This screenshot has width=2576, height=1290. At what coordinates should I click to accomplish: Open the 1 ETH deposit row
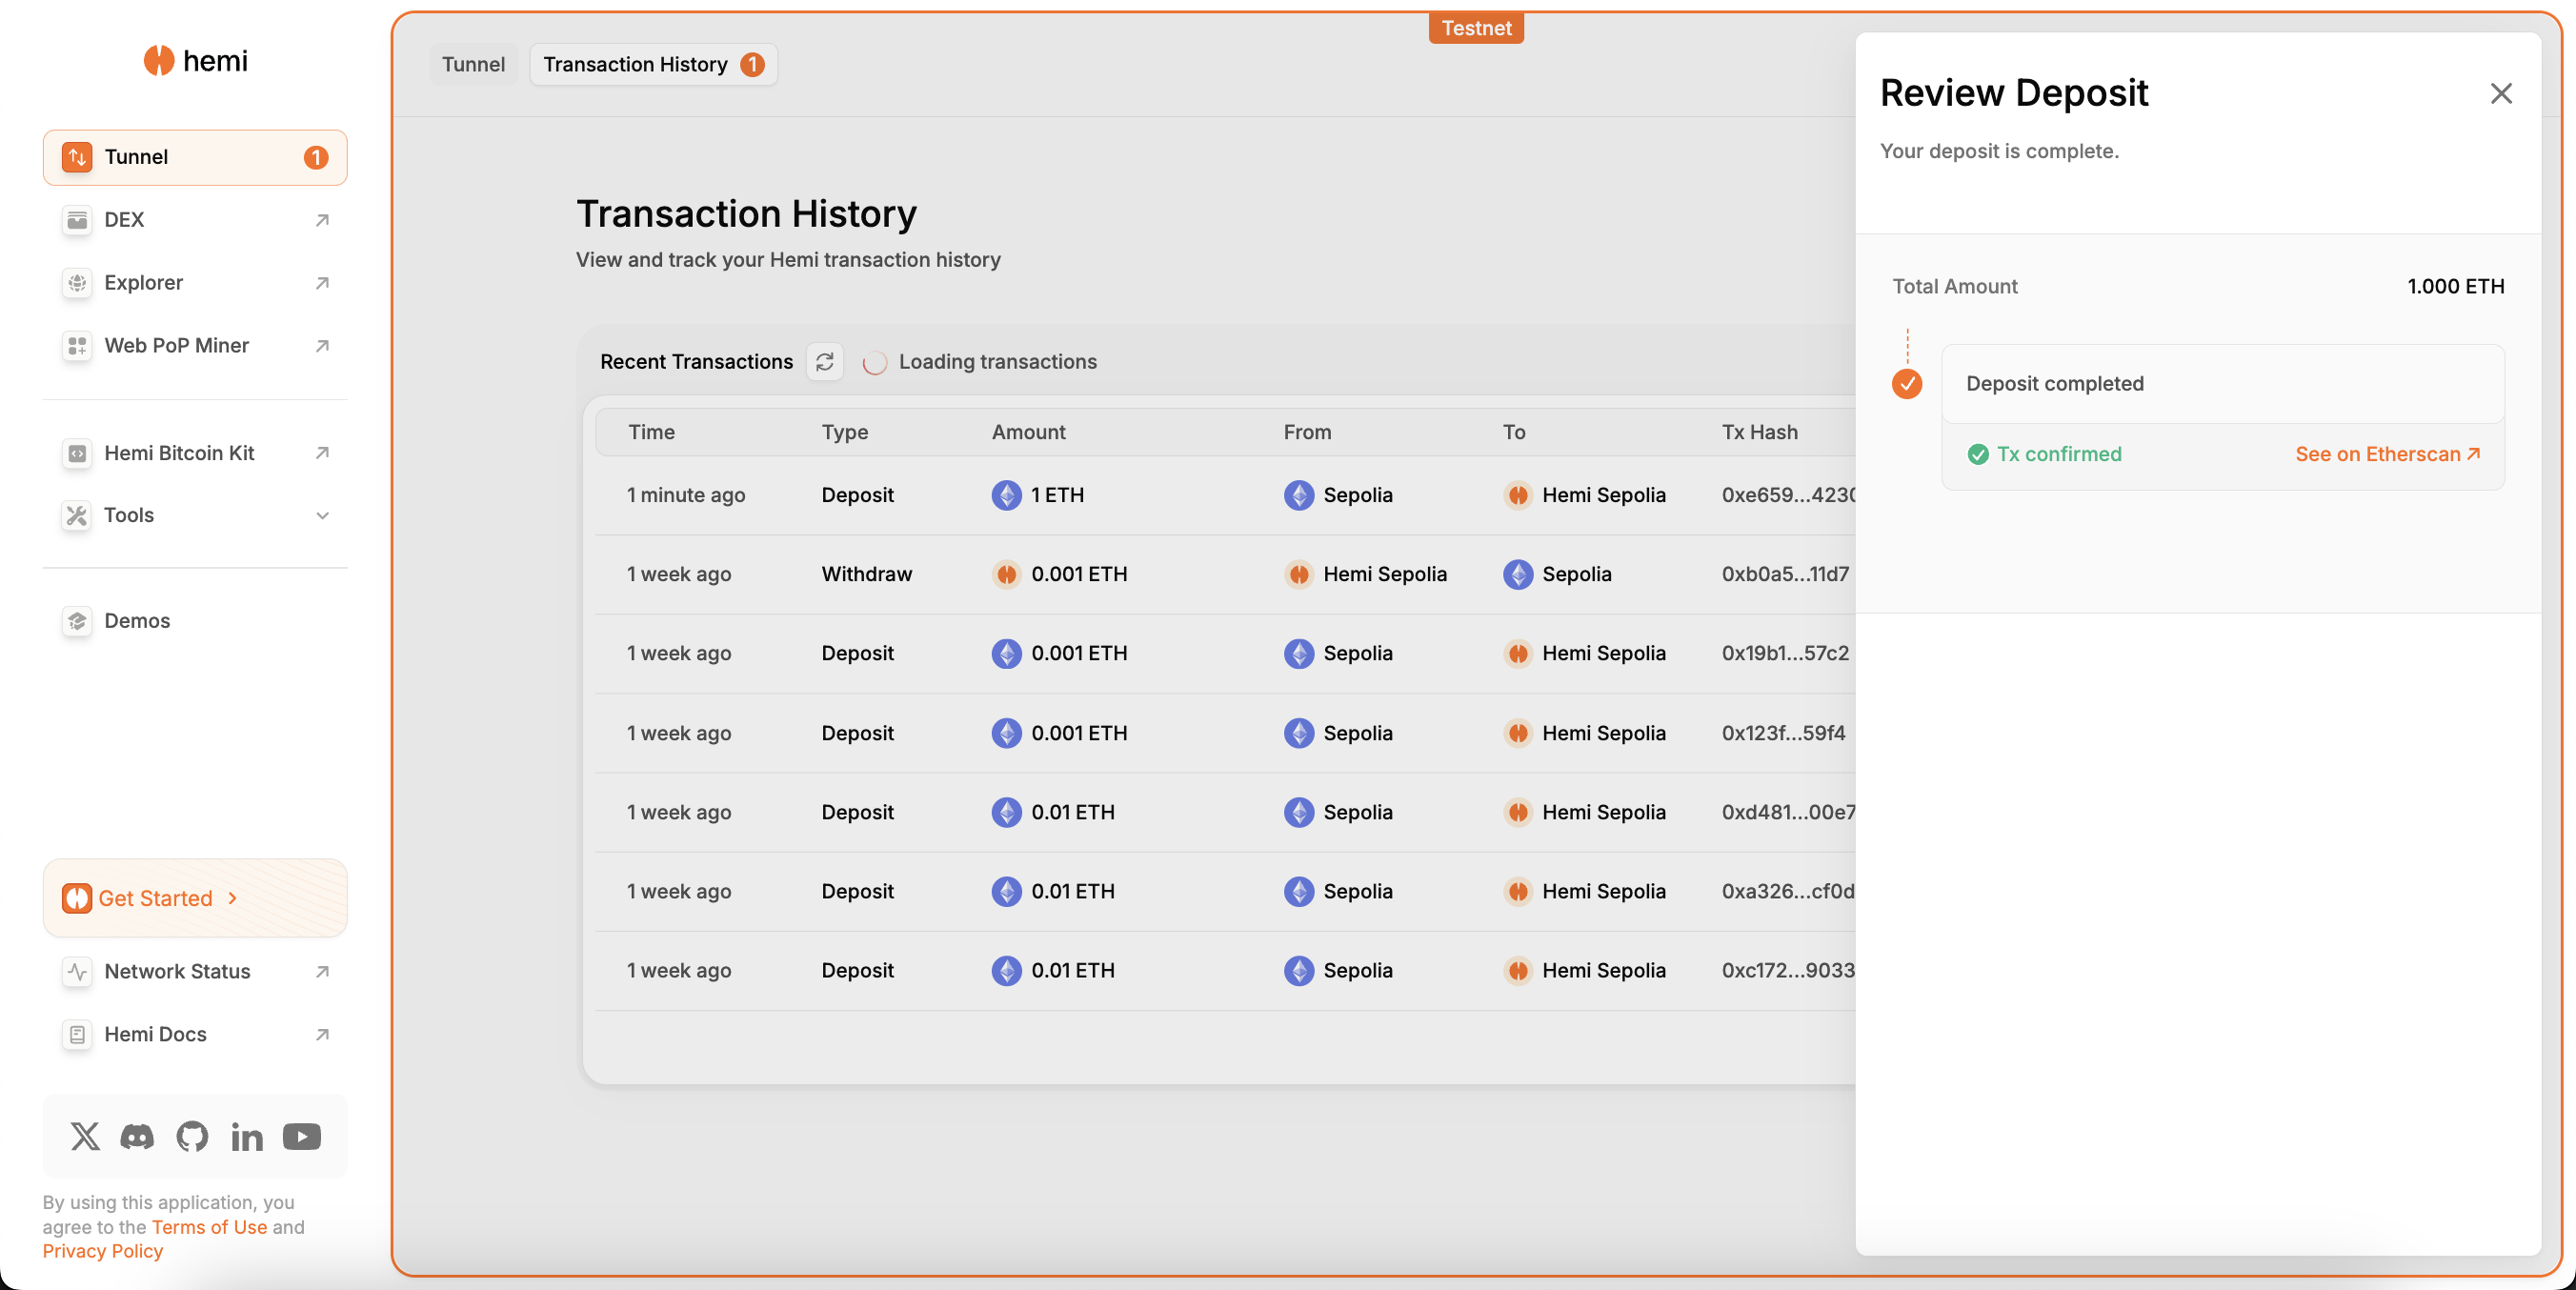point(1225,495)
